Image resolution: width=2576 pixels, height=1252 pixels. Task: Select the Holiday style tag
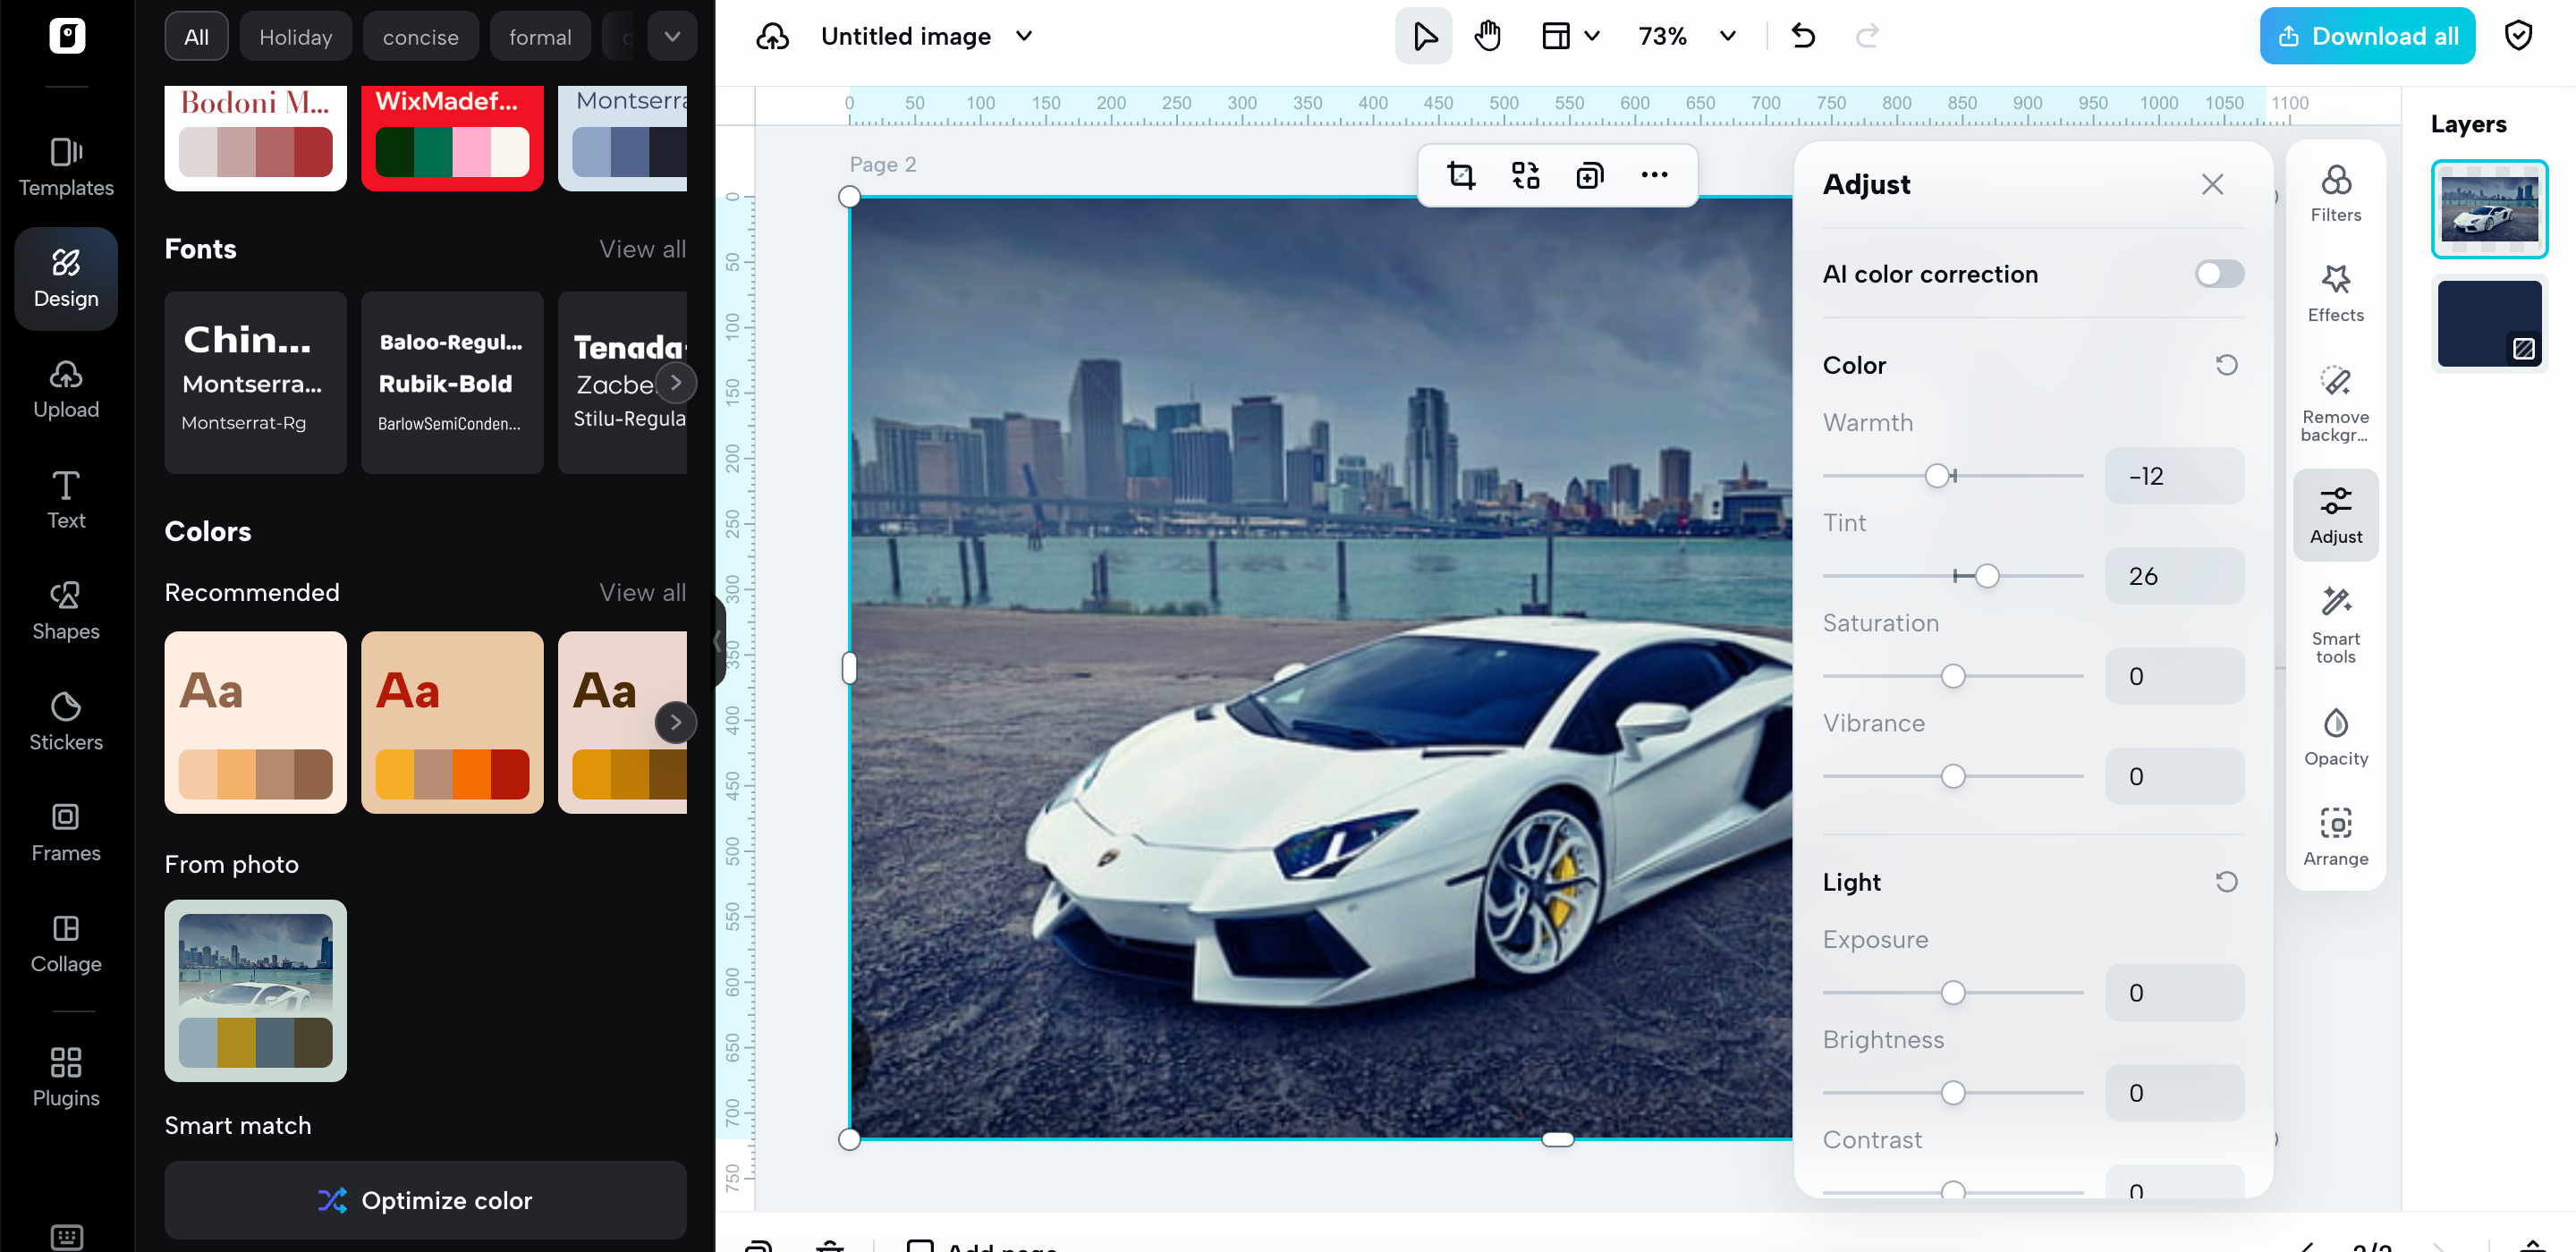pos(295,37)
